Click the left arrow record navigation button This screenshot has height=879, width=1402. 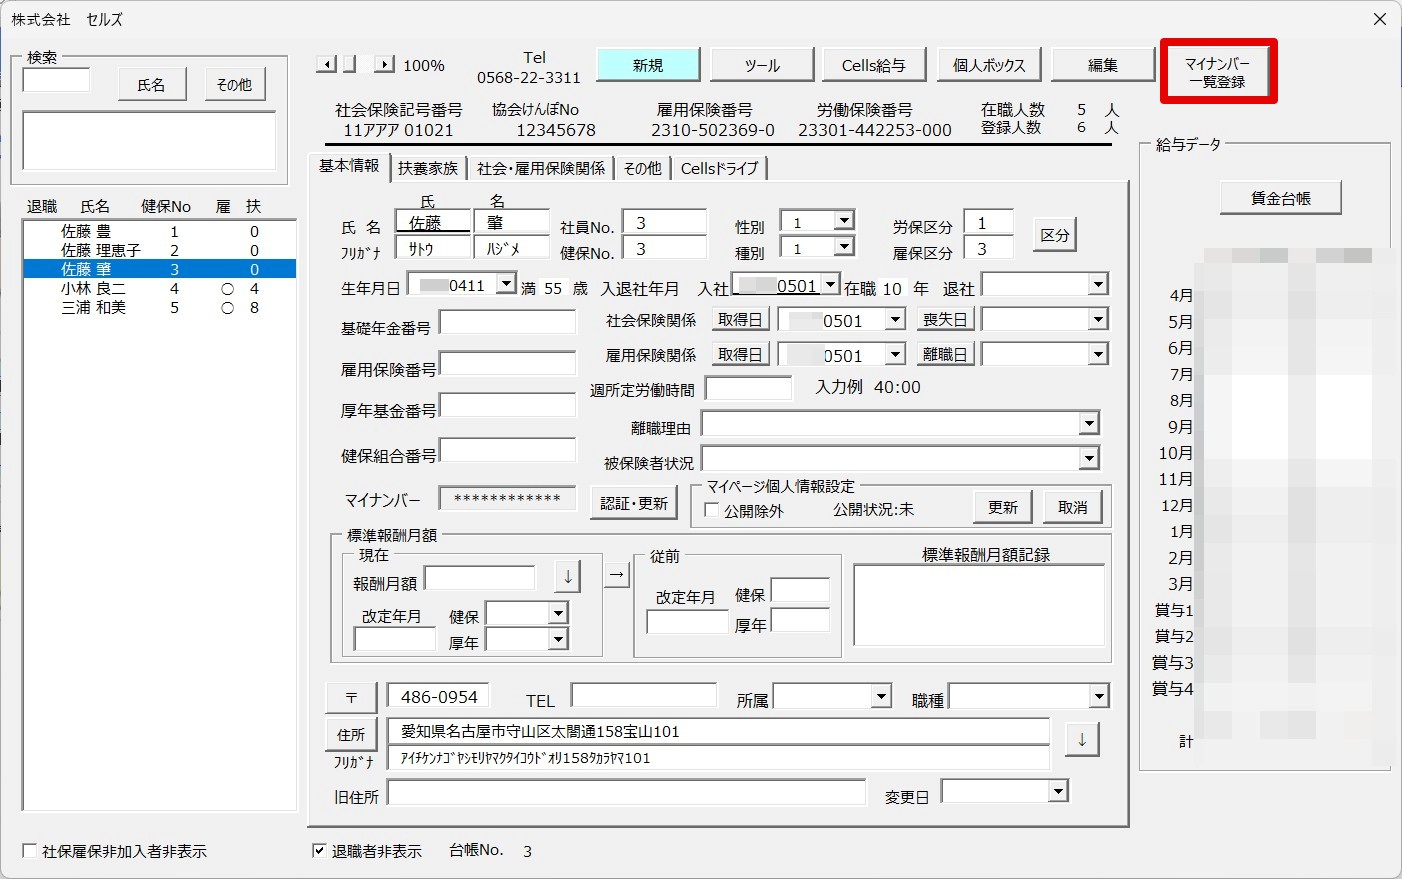(325, 64)
